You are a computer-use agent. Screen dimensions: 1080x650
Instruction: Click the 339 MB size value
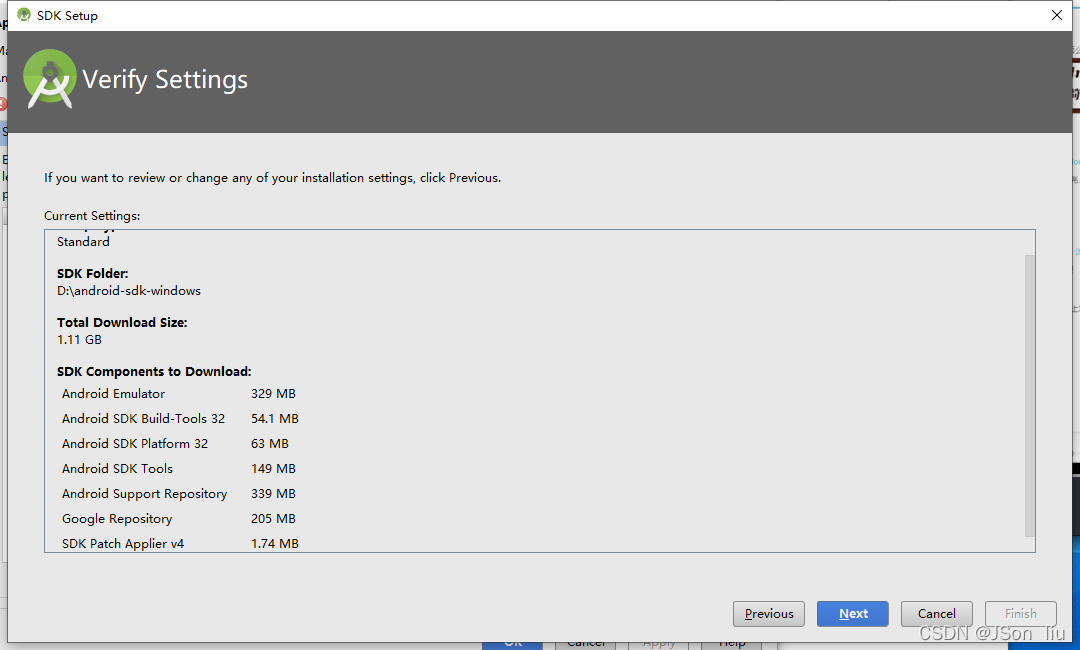pyautogui.click(x=273, y=494)
